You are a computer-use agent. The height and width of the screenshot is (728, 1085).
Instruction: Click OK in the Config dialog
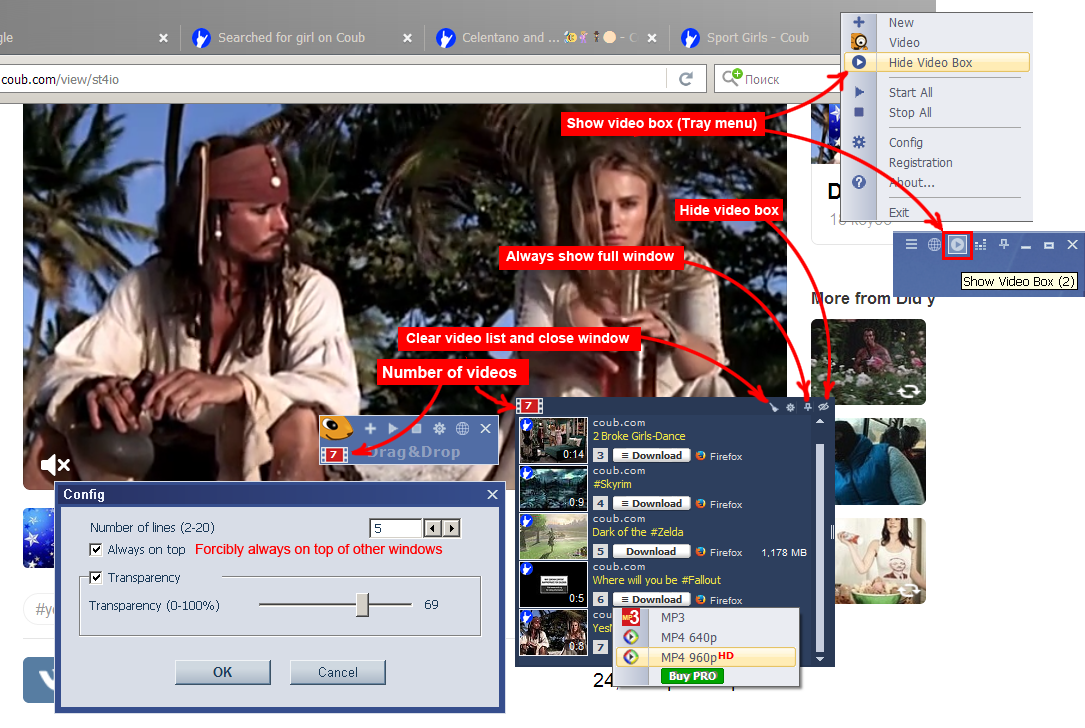(x=223, y=672)
